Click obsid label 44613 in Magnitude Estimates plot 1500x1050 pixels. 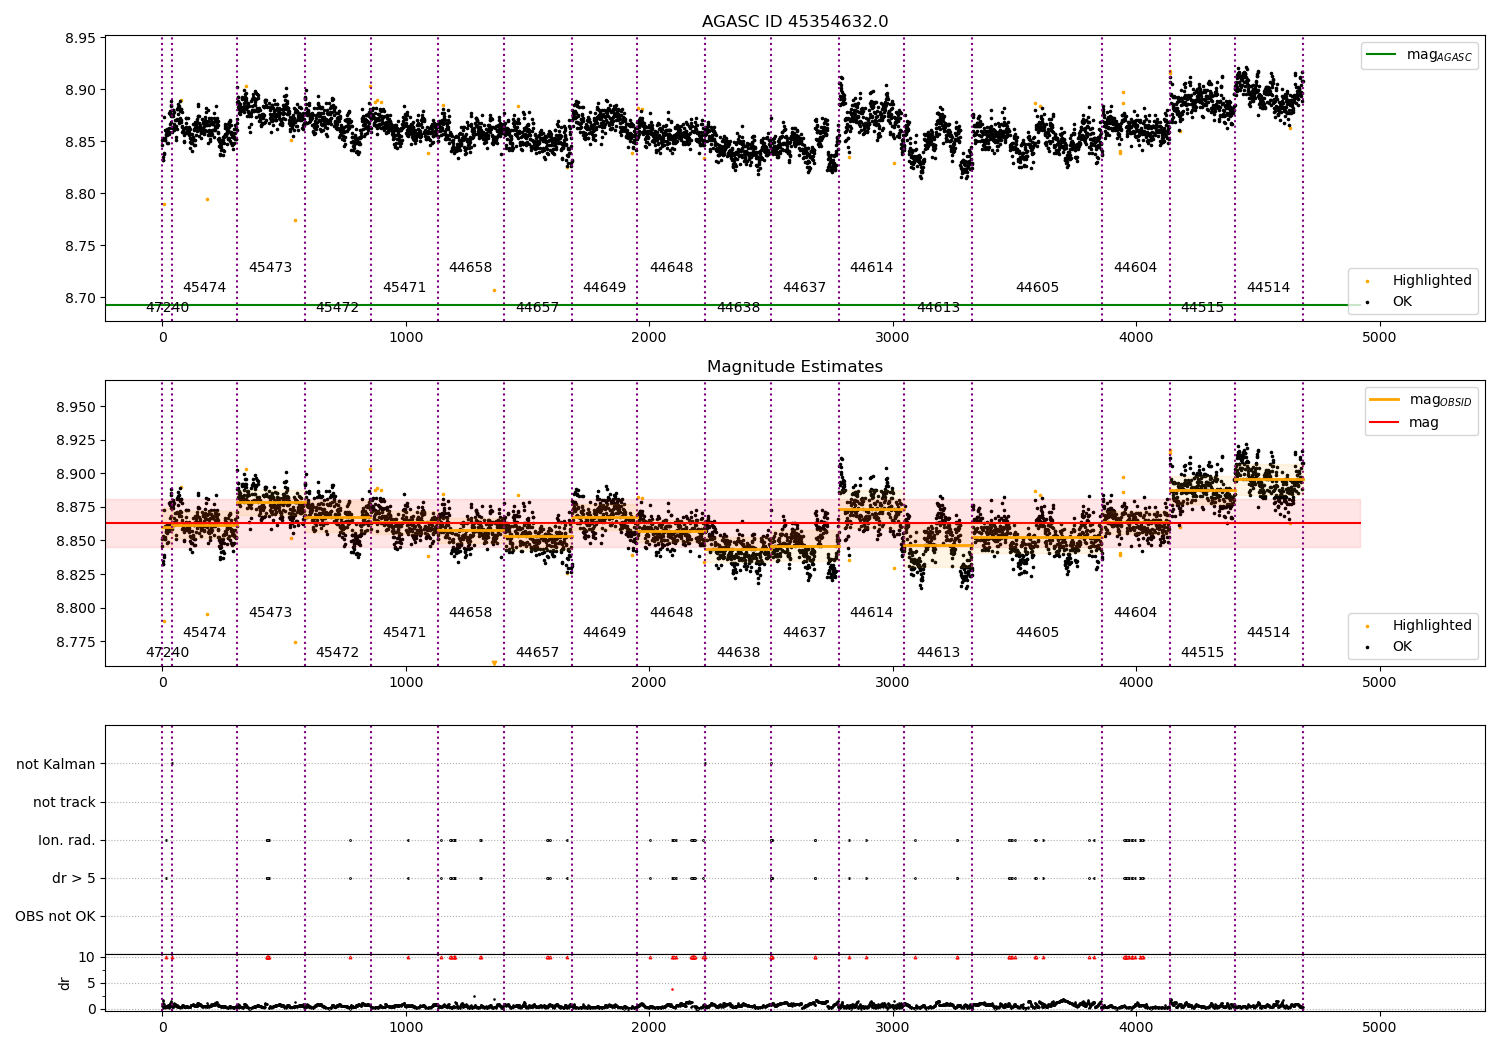click(x=938, y=653)
